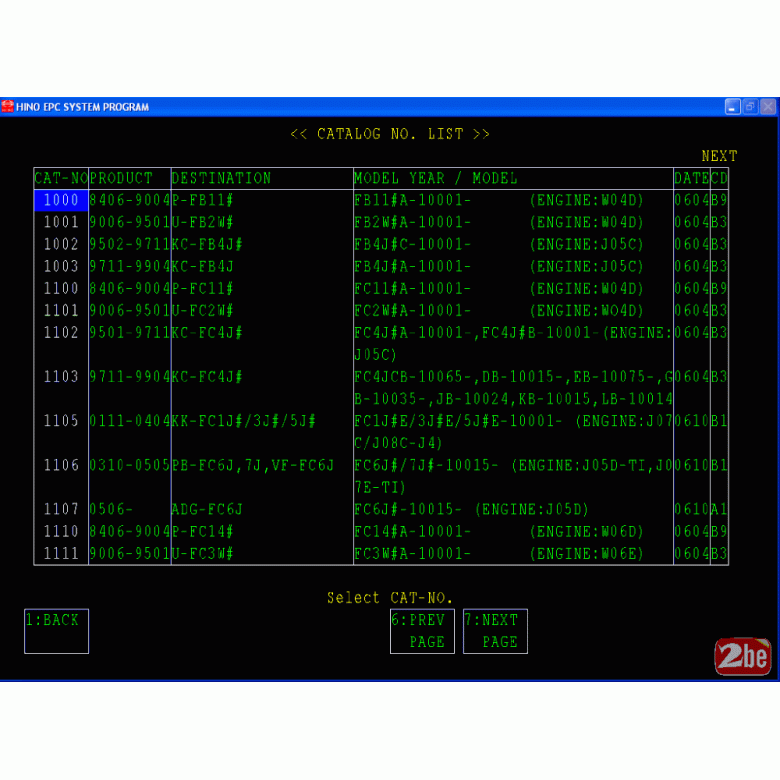Click destination P-FB11#
This screenshot has height=780, width=780.
(x=202, y=200)
